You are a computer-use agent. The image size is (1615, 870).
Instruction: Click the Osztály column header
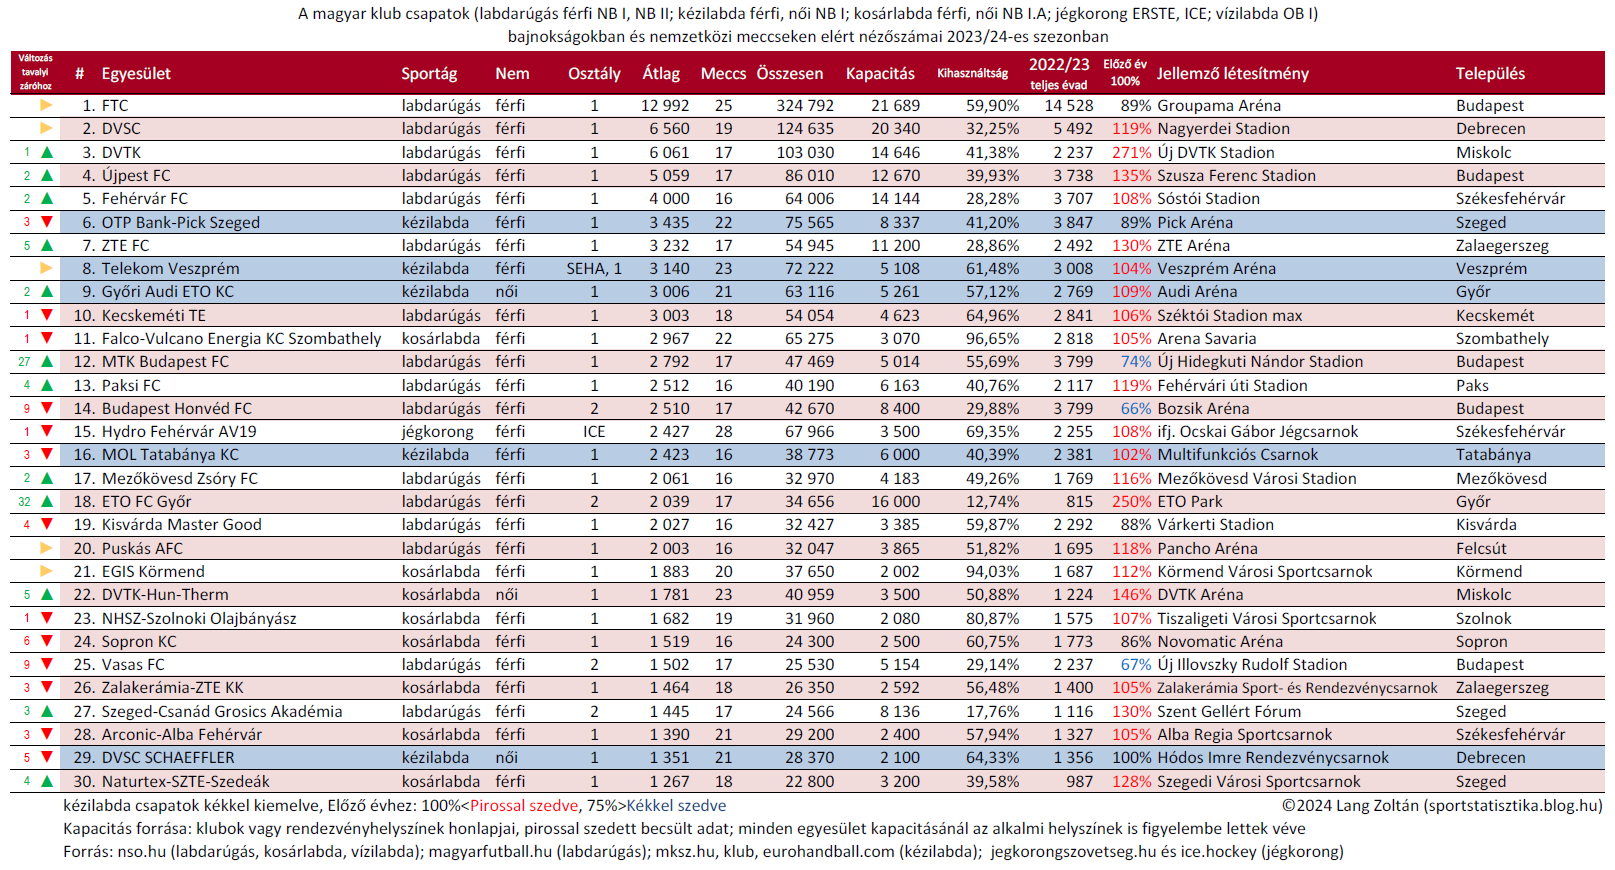(x=594, y=74)
